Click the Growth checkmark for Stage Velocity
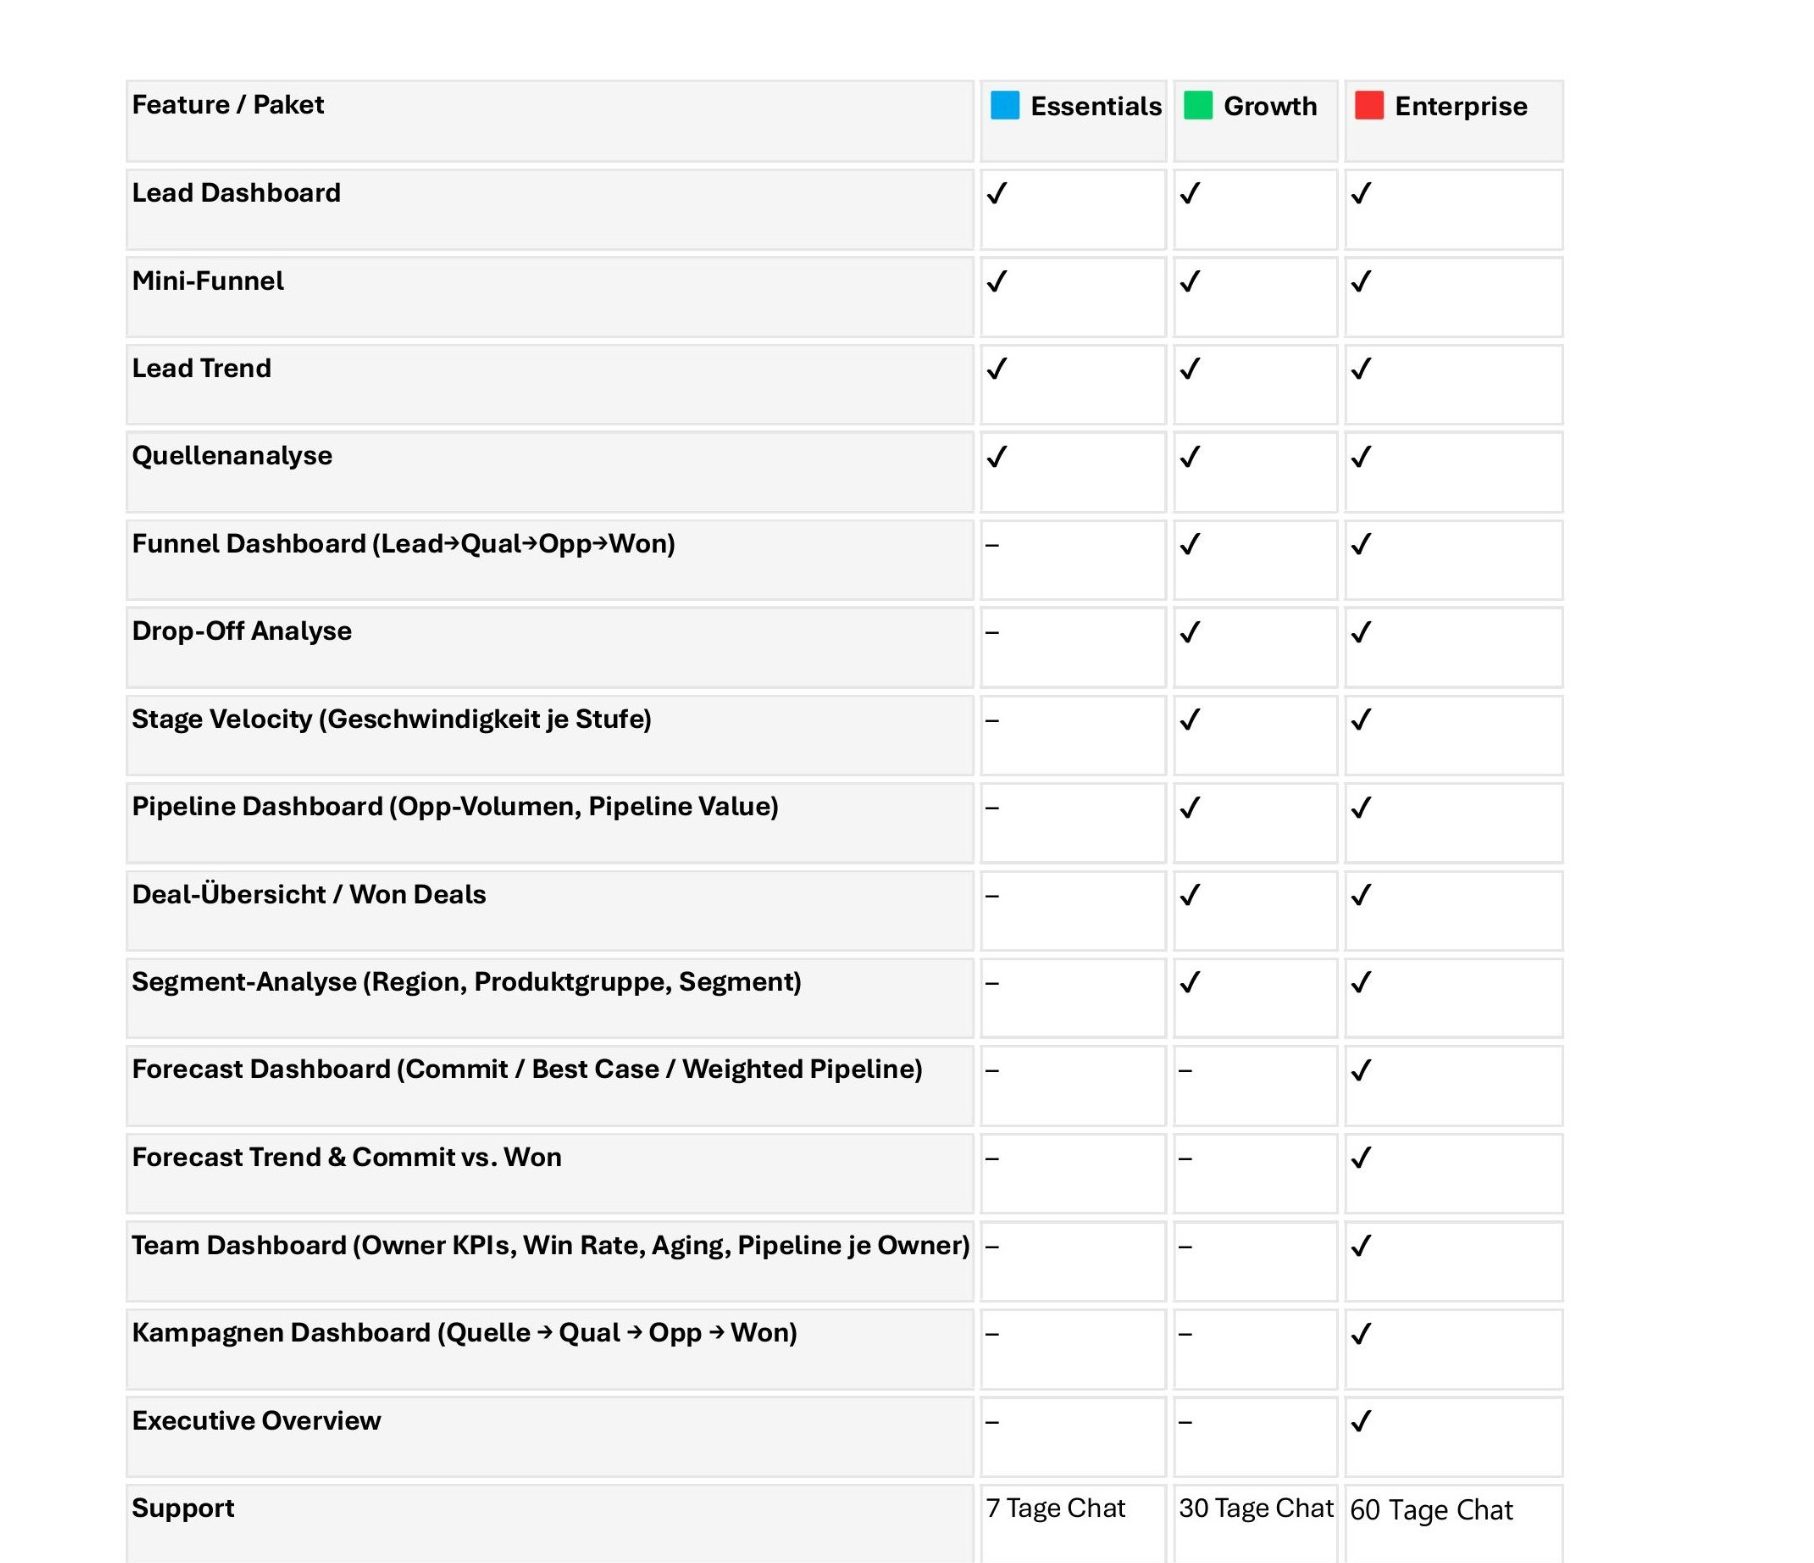The image size is (1814, 1563). pos(1189,720)
